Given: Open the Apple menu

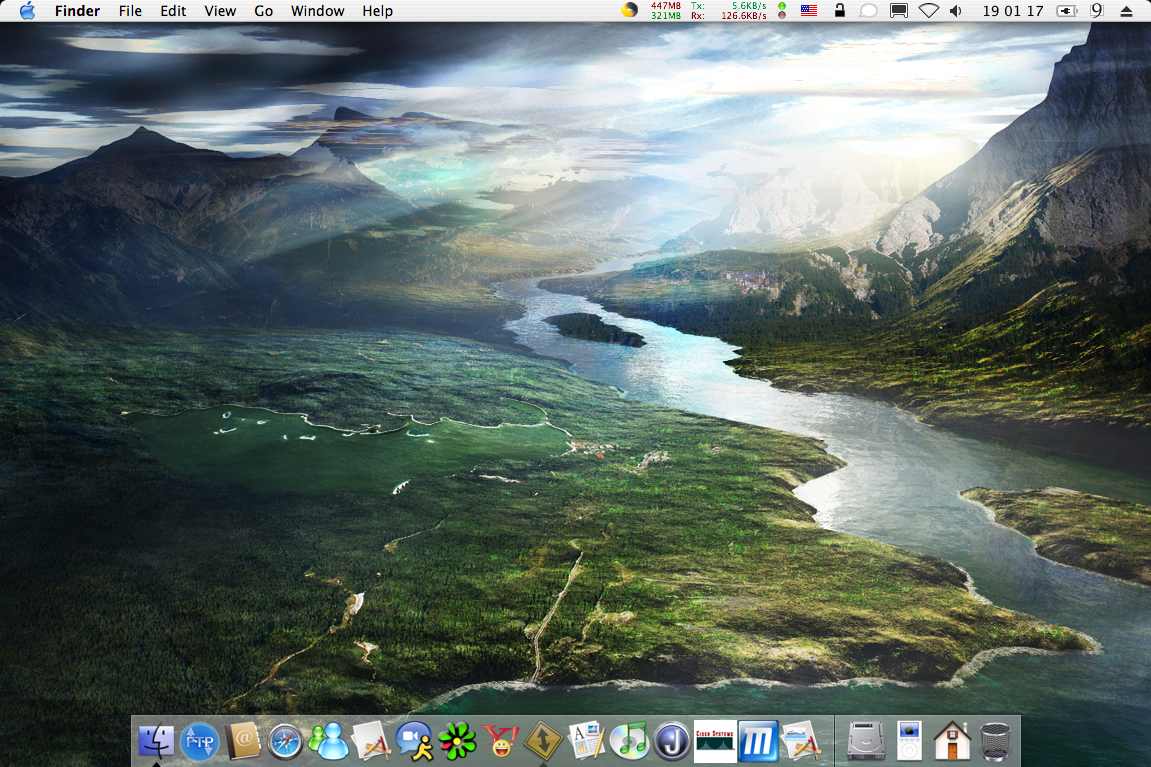Looking at the screenshot, I should pos(27,10).
